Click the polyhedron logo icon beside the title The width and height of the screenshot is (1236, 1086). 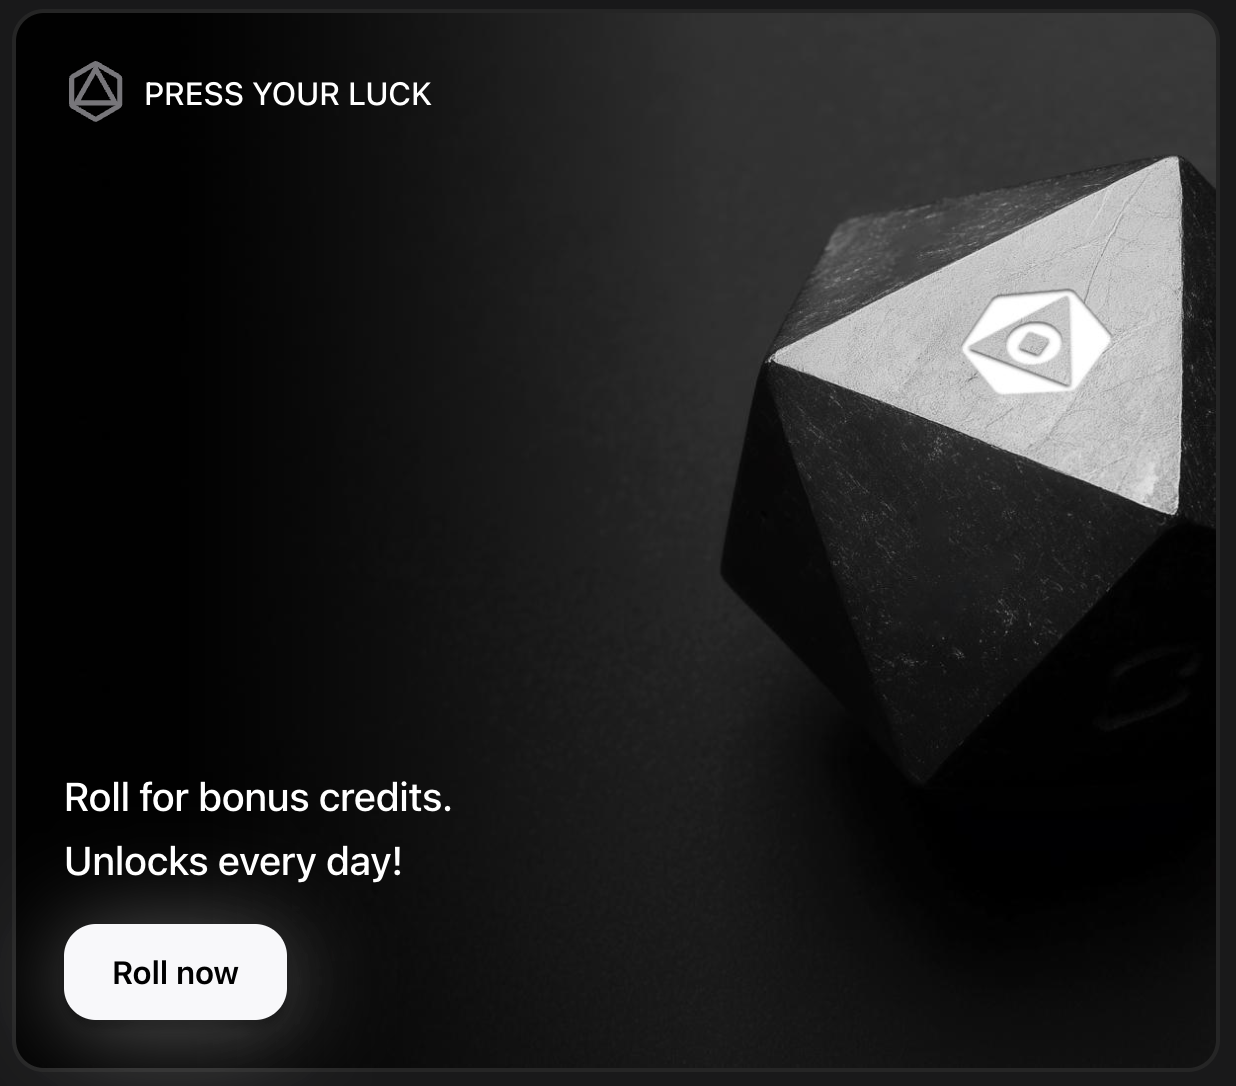click(96, 92)
